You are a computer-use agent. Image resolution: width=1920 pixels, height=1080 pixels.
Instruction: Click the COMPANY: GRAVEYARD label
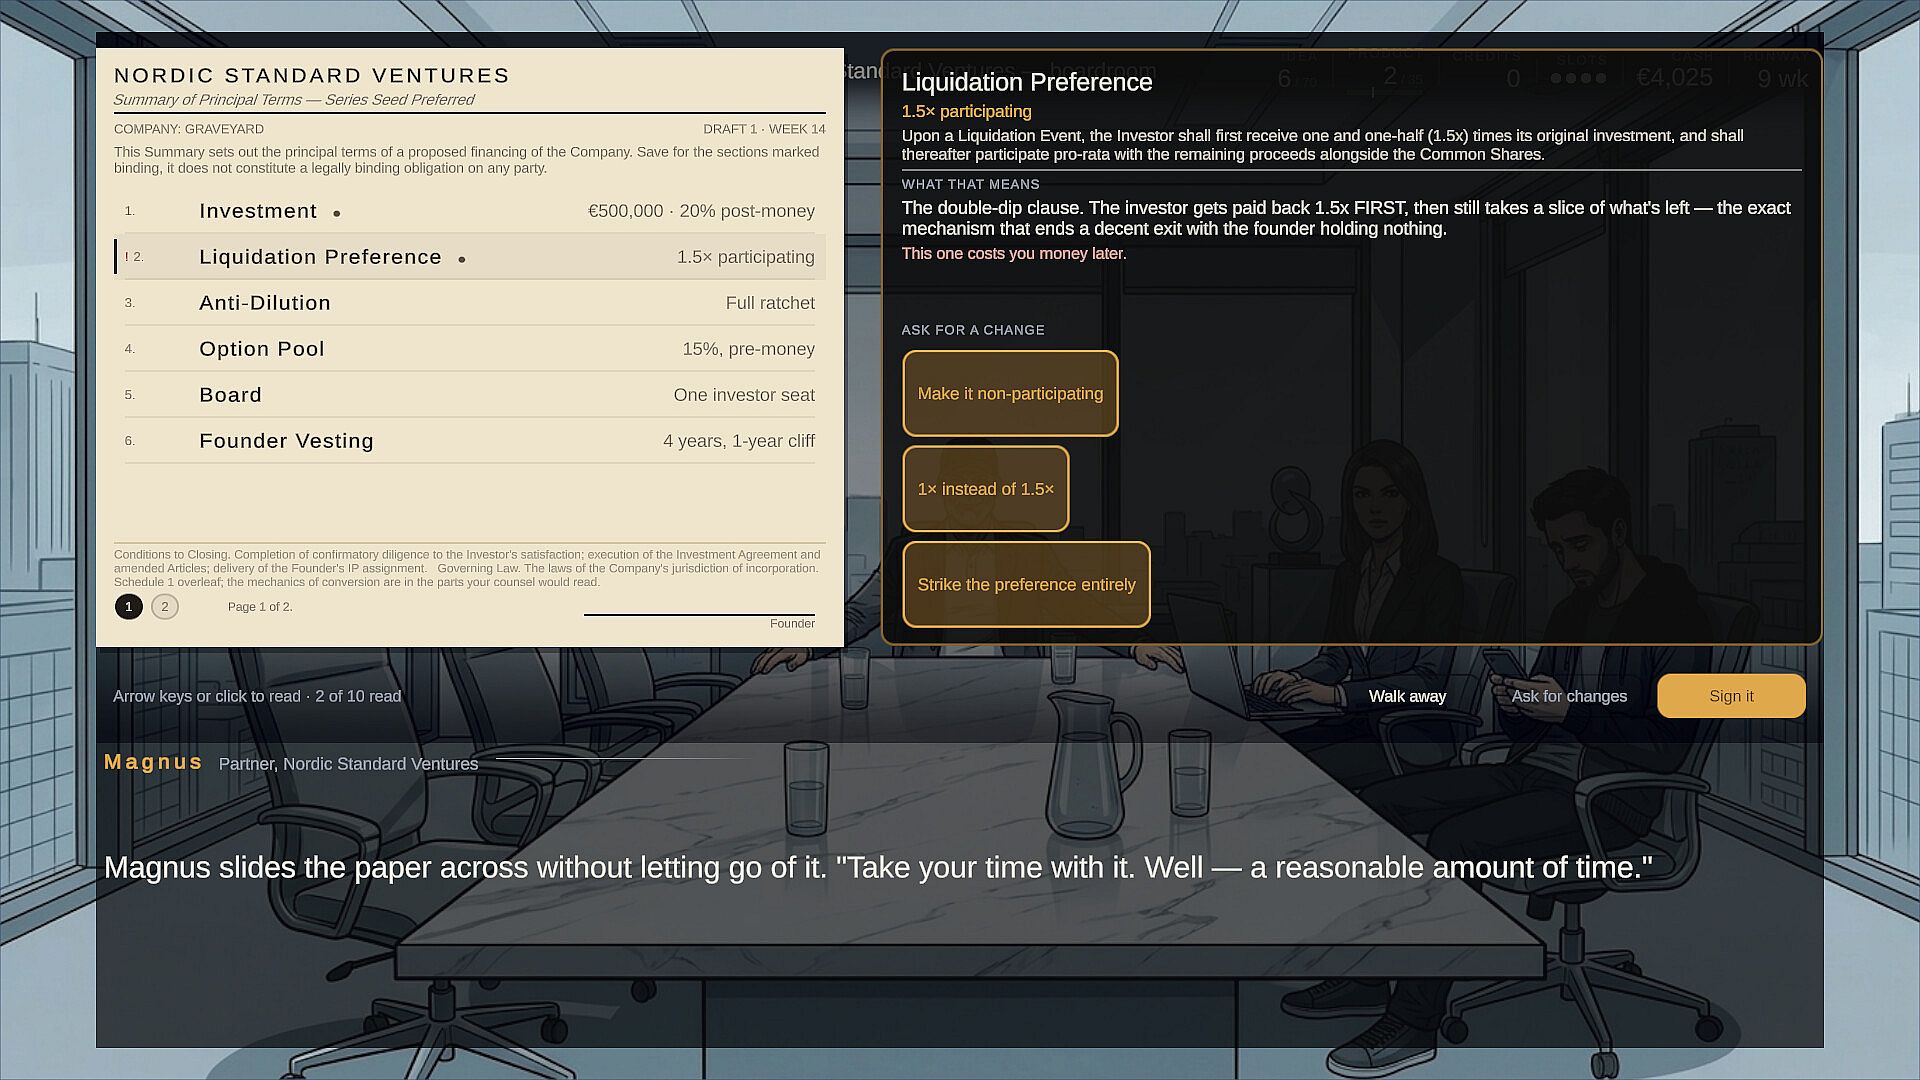[x=189, y=129]
